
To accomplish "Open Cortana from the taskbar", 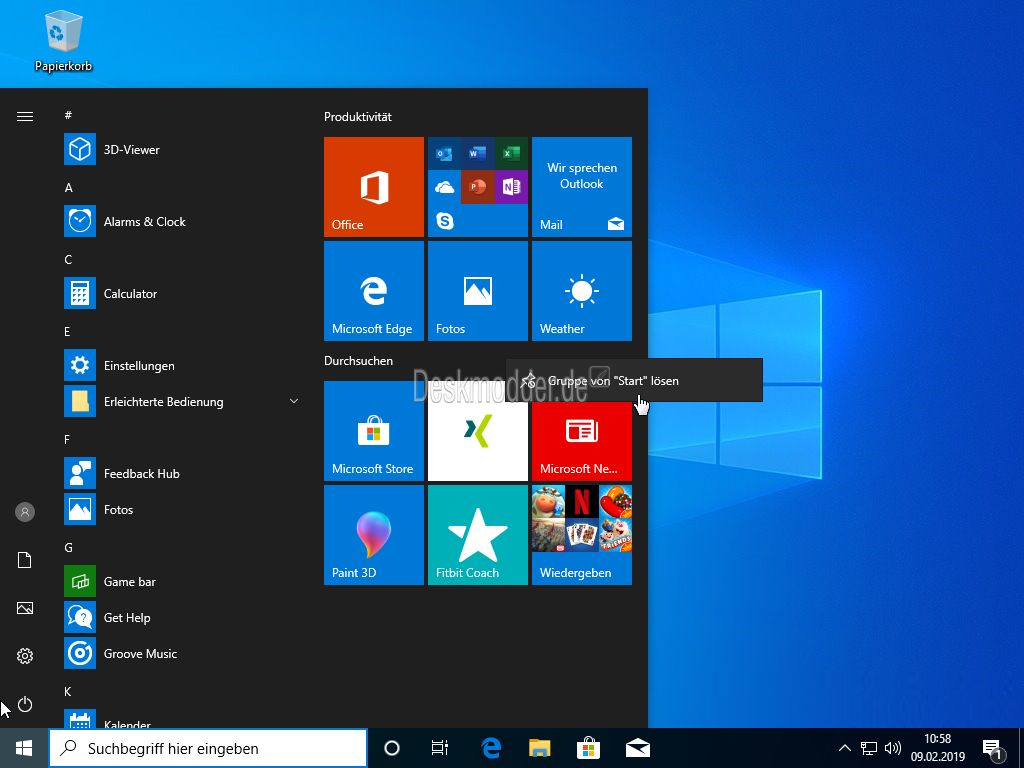I will [x=392, y=748].
